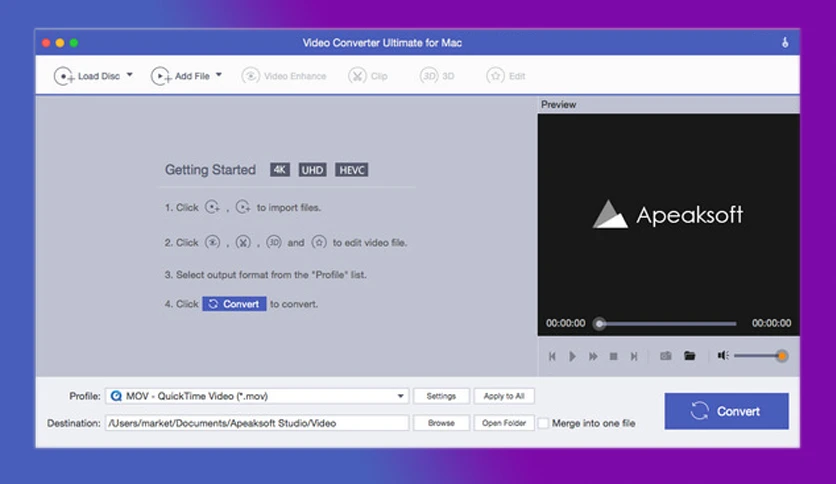Click the thermometer icon in title bar
Image resolution: width=836 pixels, height=484 pixels.
pos(785,43)
